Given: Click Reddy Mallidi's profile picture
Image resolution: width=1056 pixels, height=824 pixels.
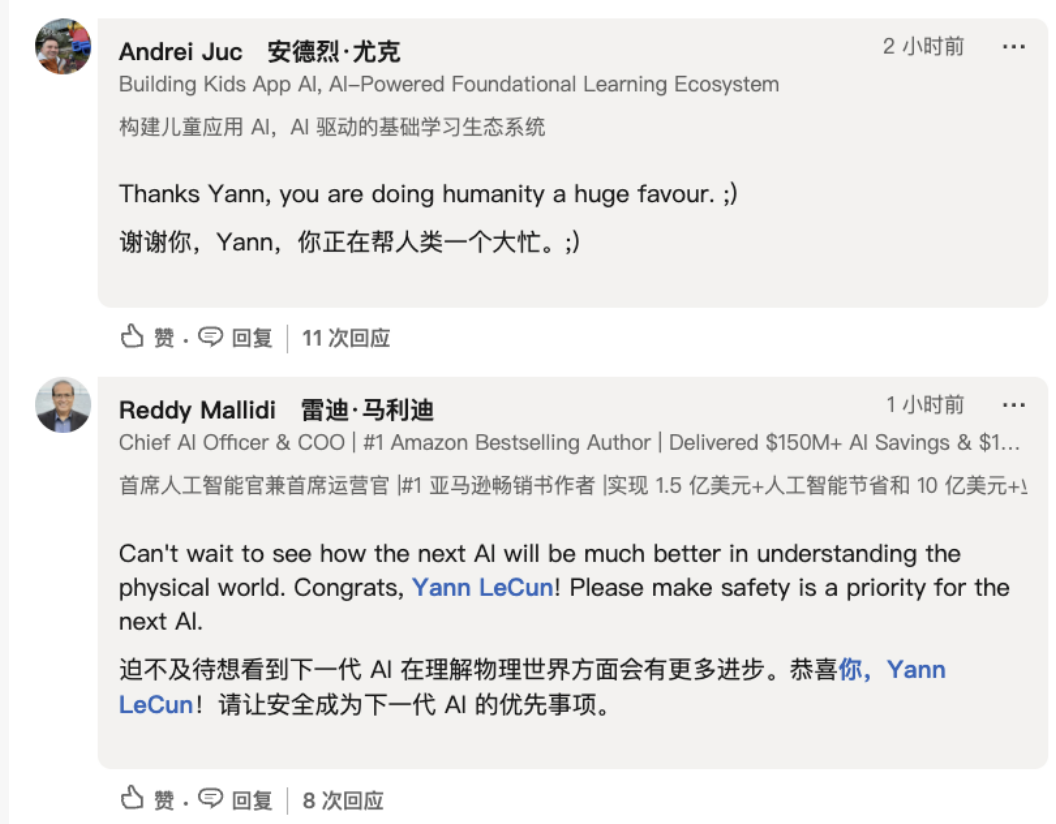Looking at the screenshot, I should pos(62,406).
